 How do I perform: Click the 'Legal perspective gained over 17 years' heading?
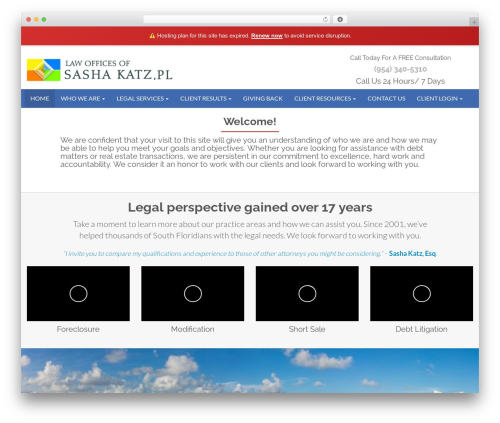click(250, 207)
